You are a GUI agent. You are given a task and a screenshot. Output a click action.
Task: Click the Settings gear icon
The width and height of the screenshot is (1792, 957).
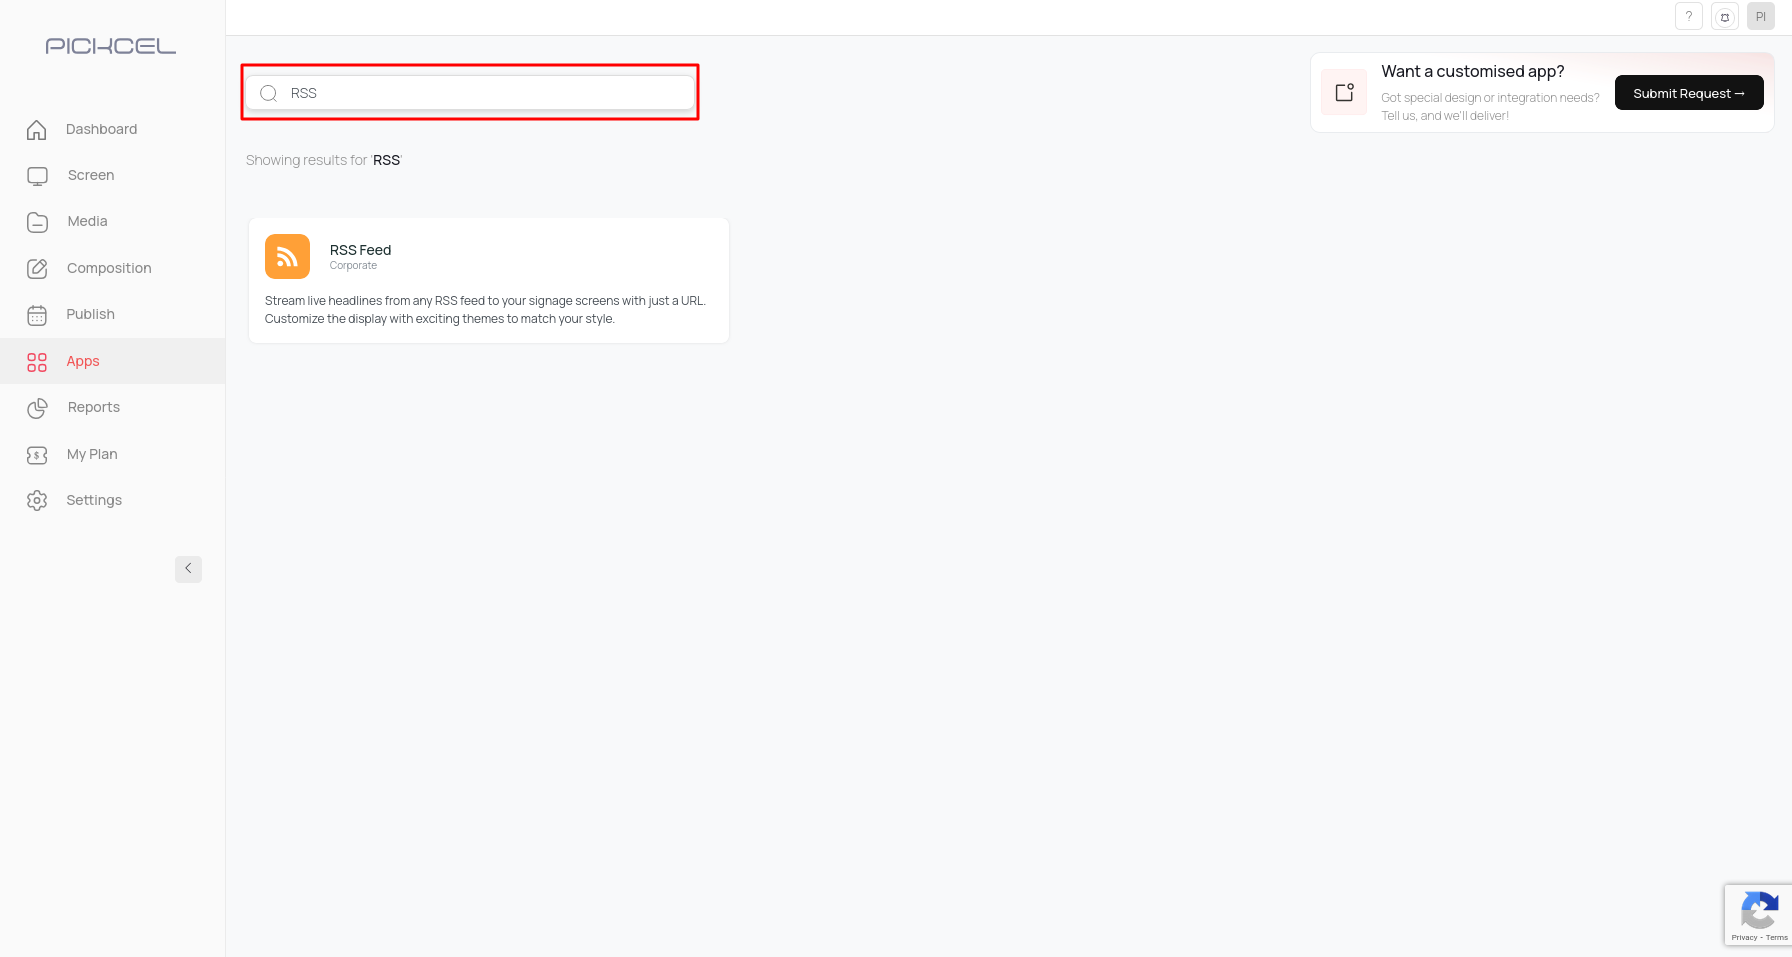[37, 500]
